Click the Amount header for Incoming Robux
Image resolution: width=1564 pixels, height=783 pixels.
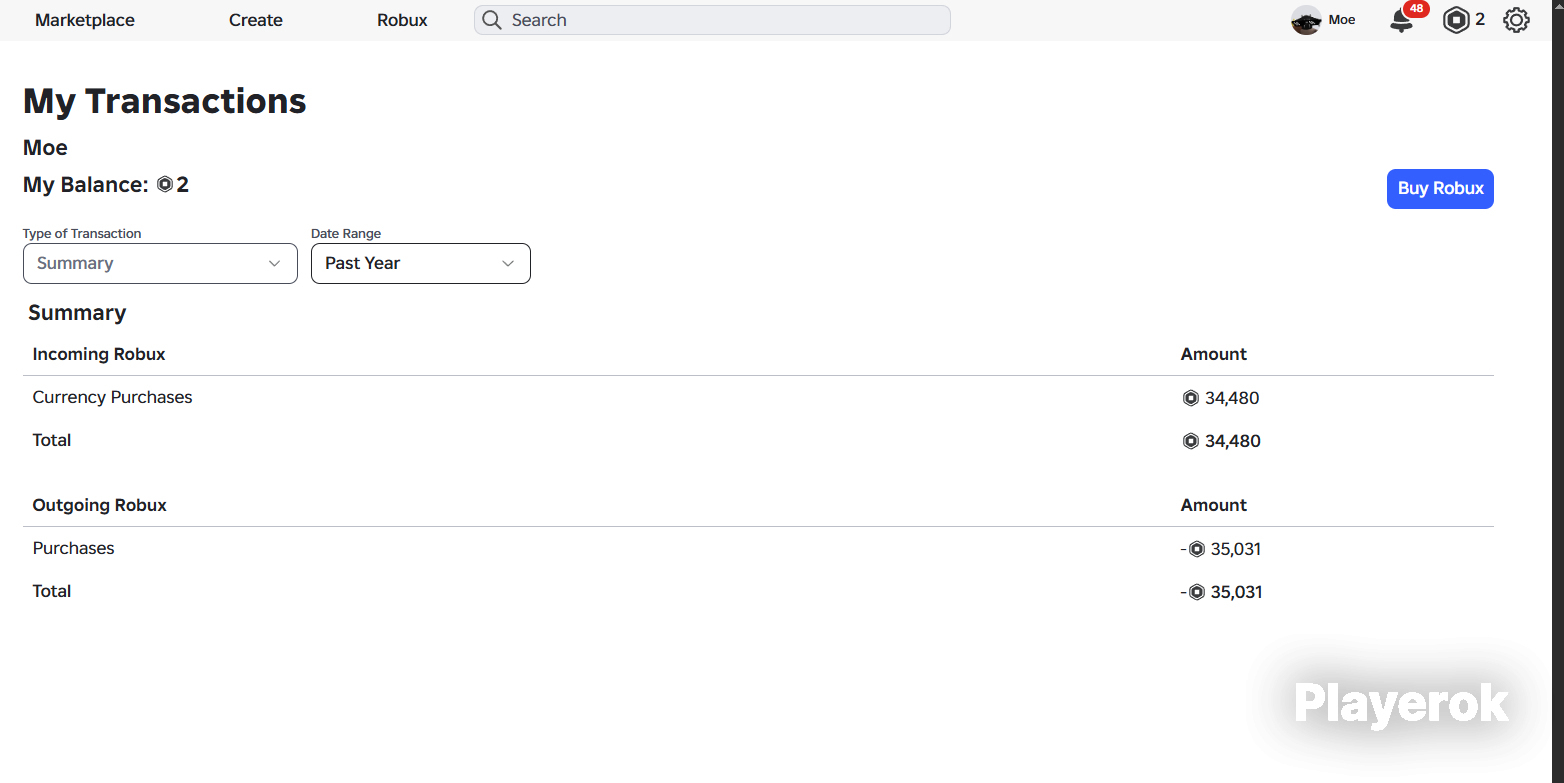tap(1214, 354)
